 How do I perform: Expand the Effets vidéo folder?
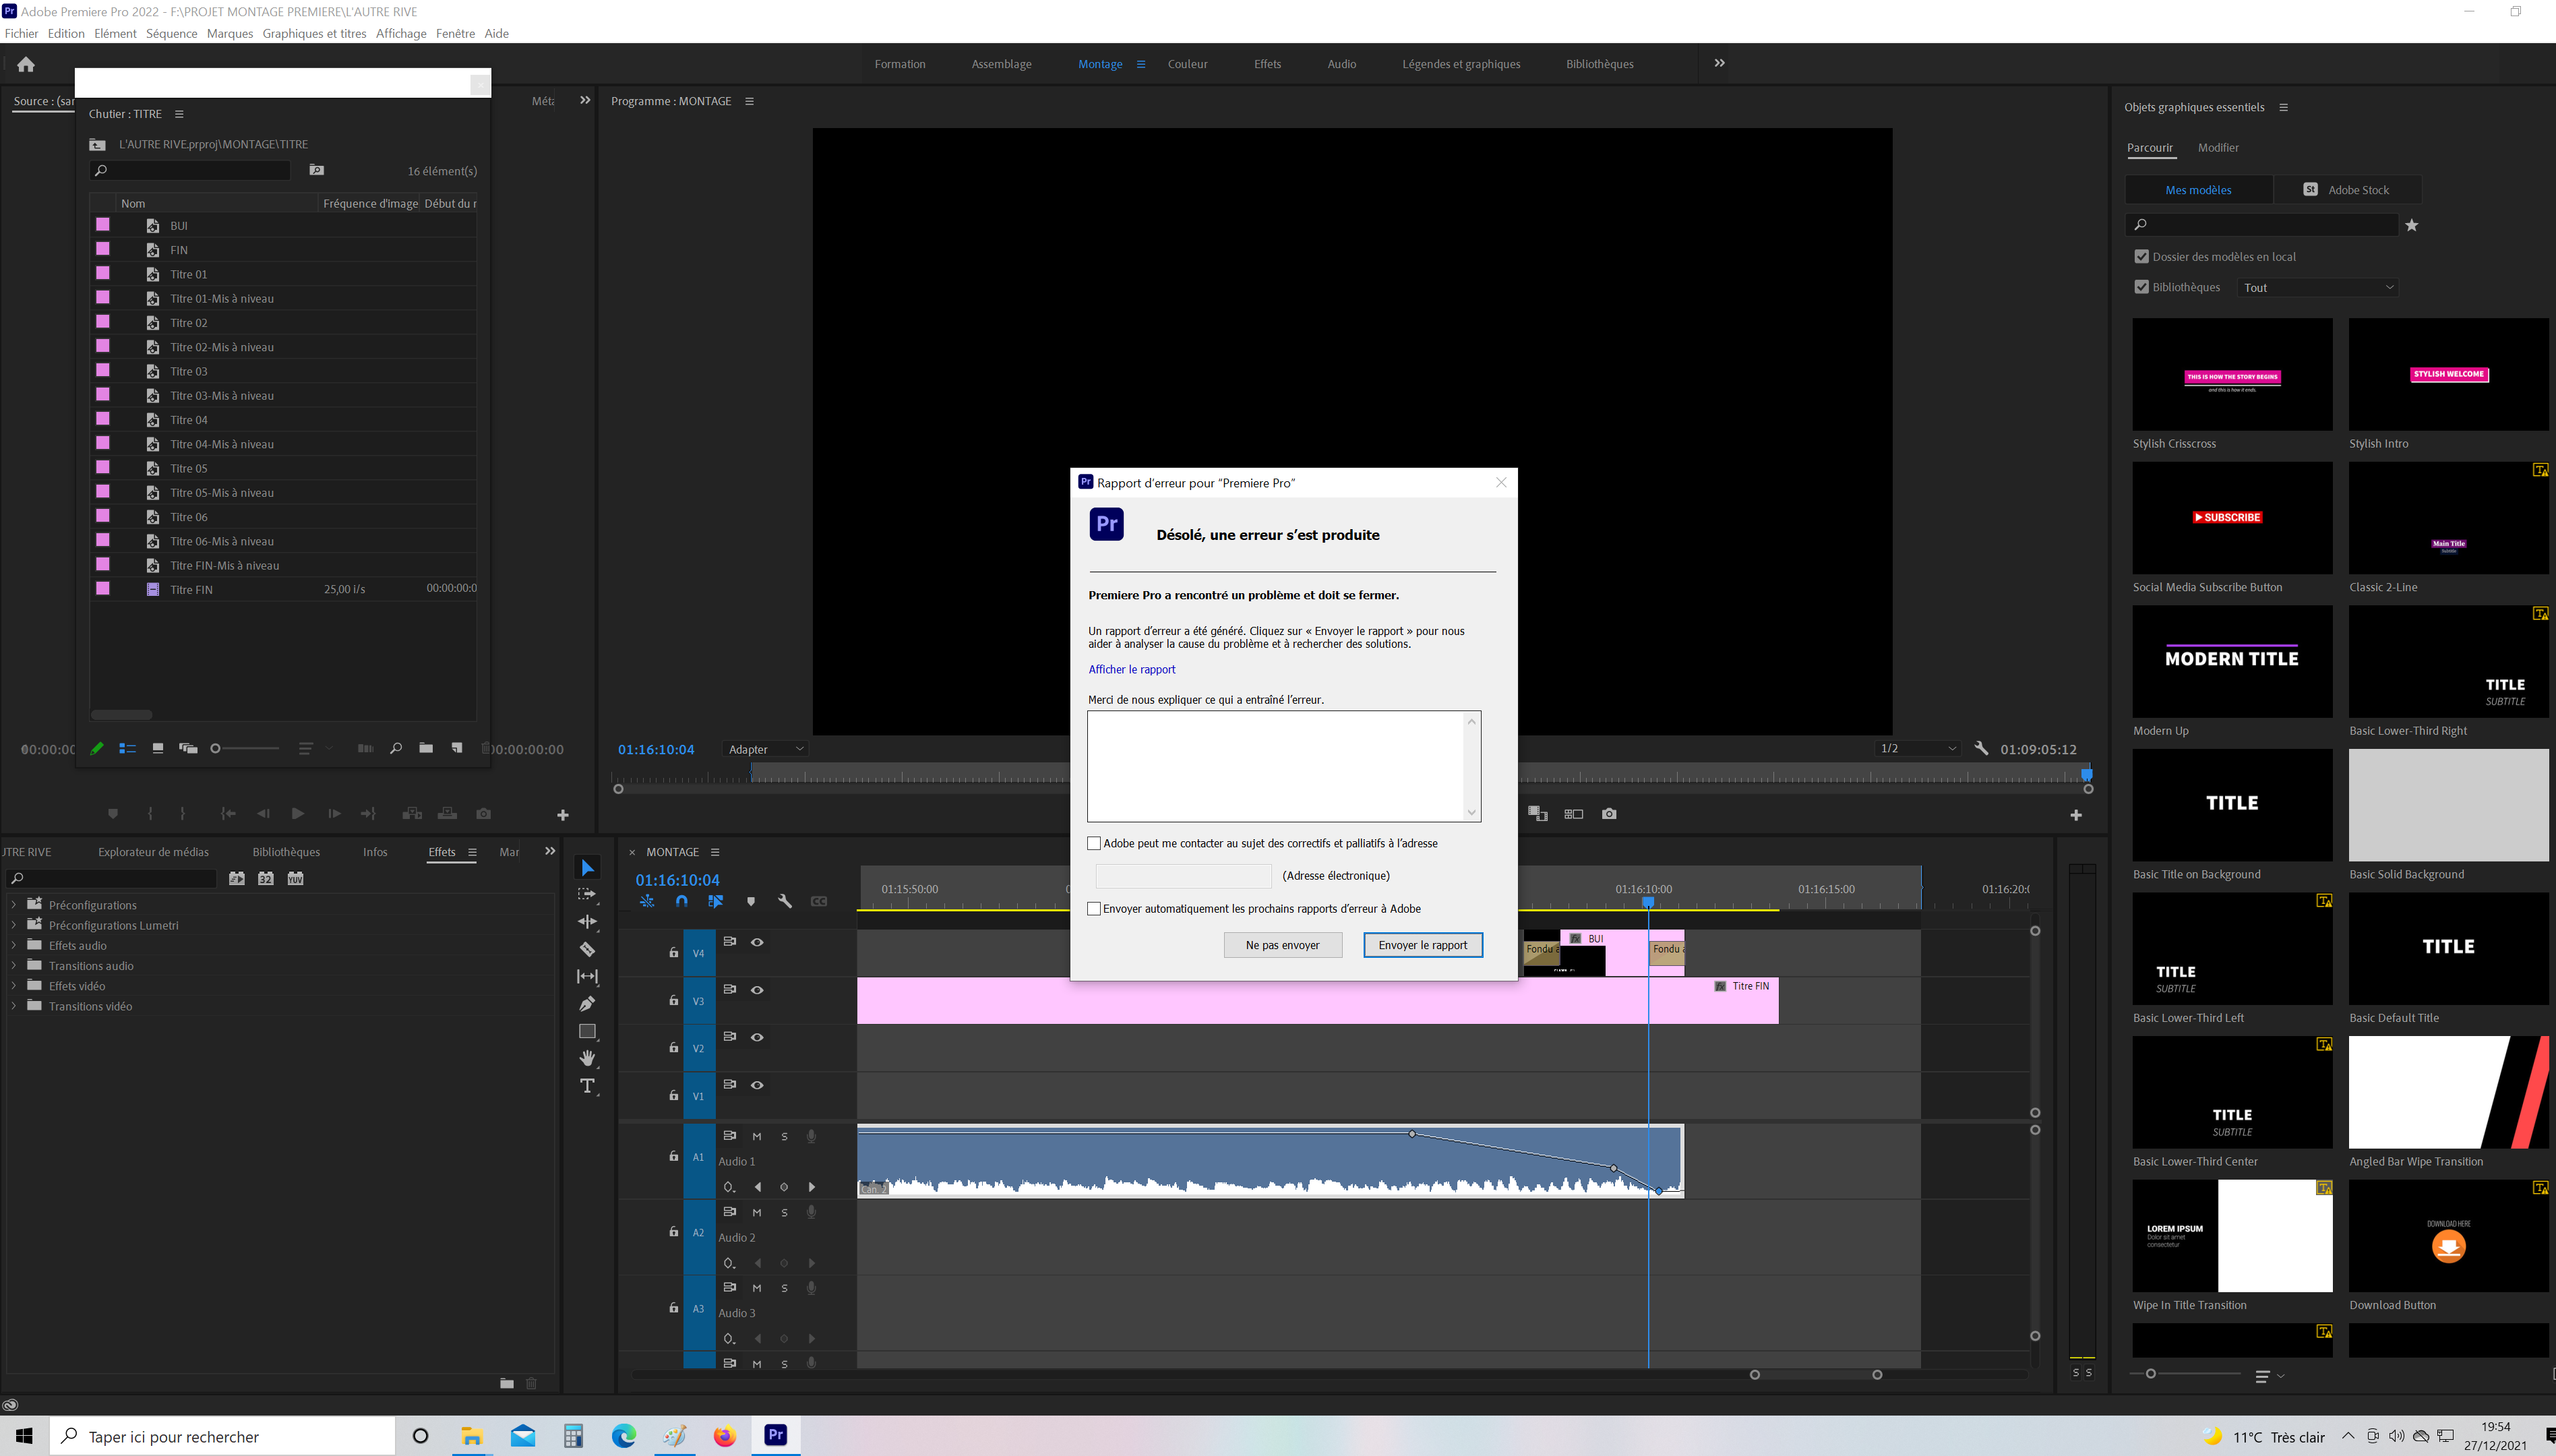coord(14,986)
